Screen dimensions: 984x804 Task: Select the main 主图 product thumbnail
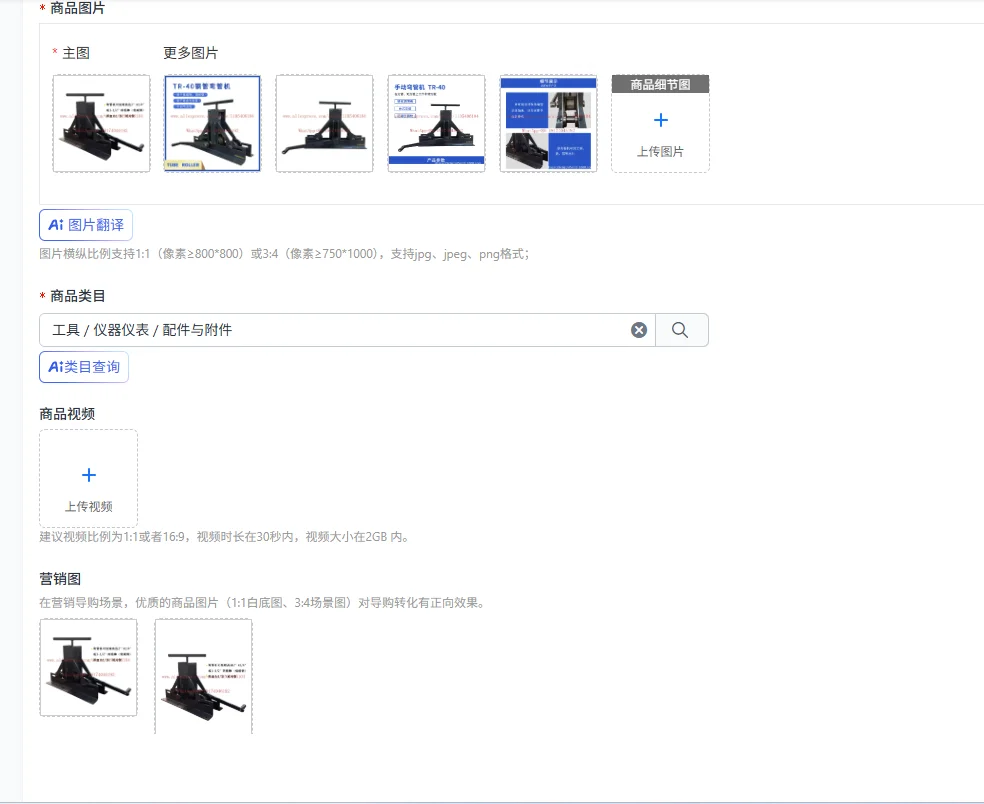coord(102,124)
